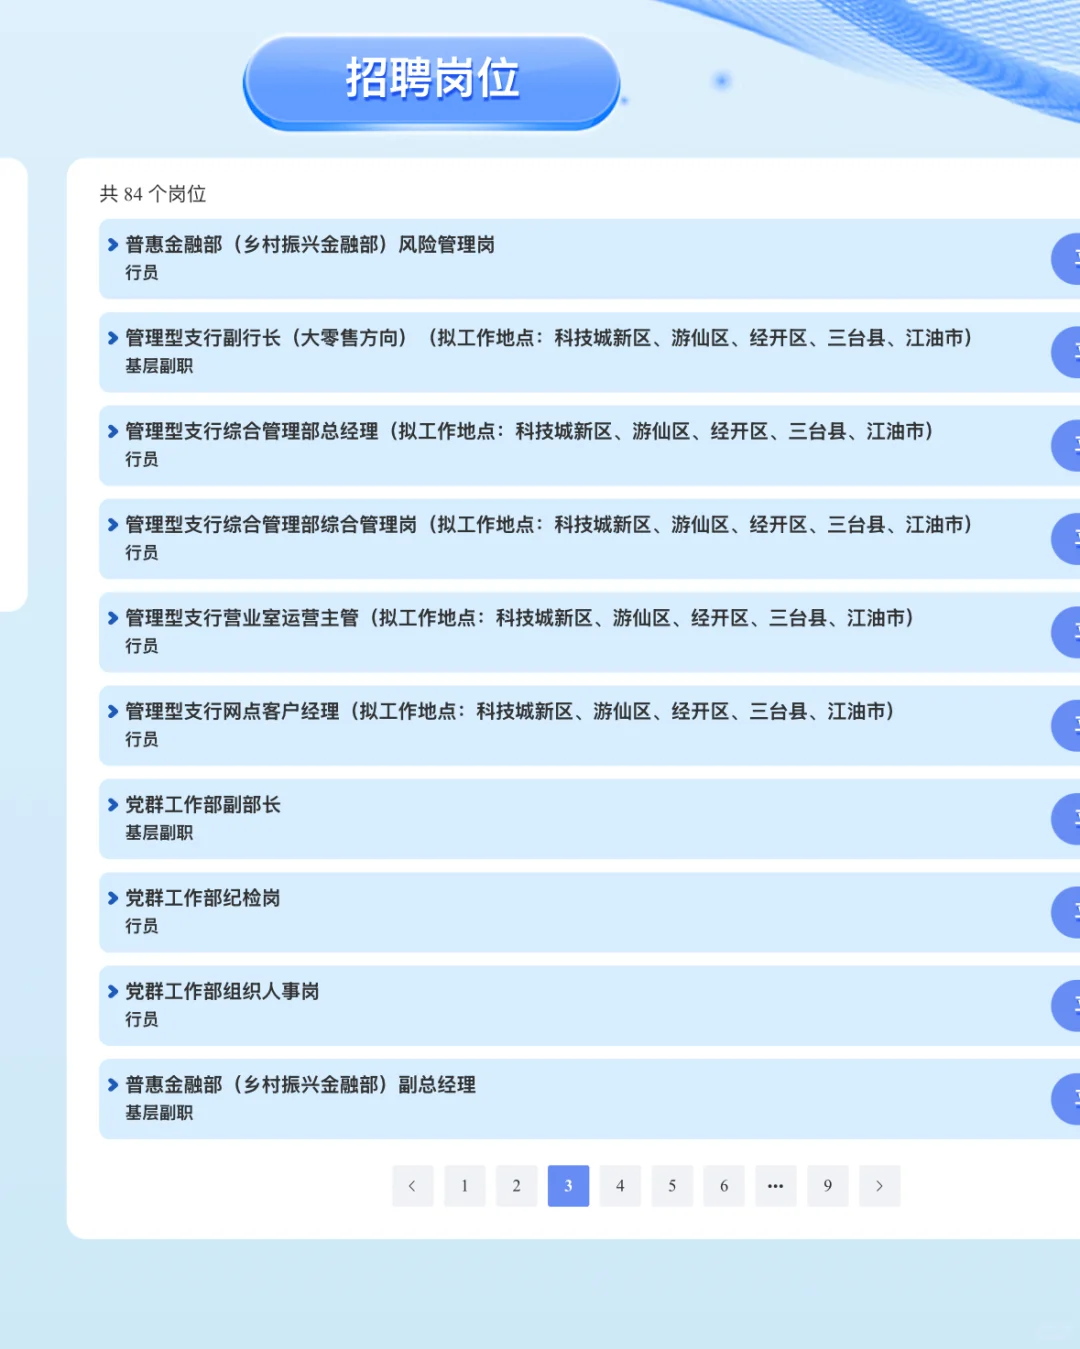Open 党群工作部副部长 title
This screenshot has height=1349, width=1080.
click(x=203, y=804)
